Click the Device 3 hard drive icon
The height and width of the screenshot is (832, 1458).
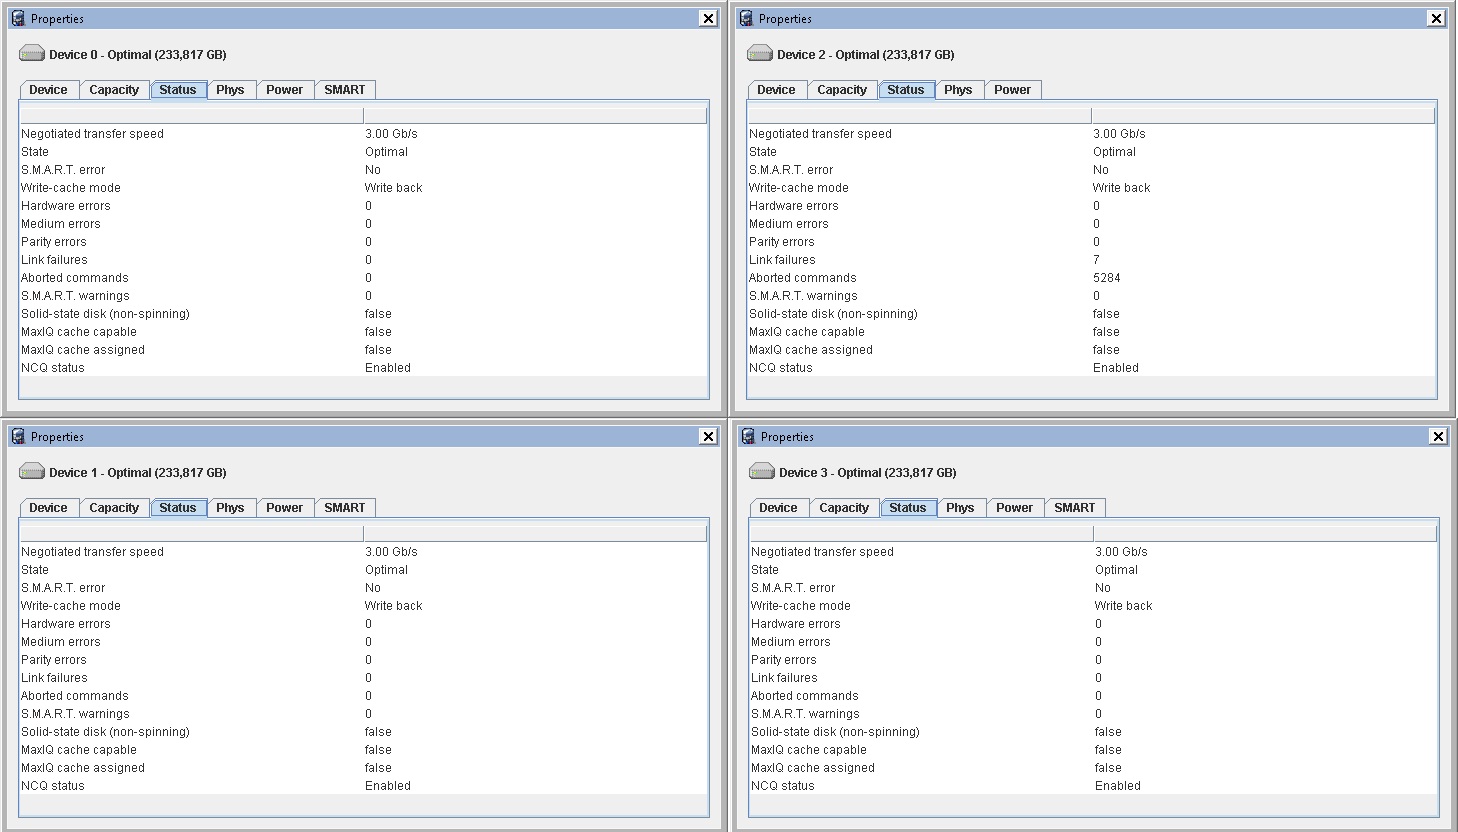[x=762, y=472]
